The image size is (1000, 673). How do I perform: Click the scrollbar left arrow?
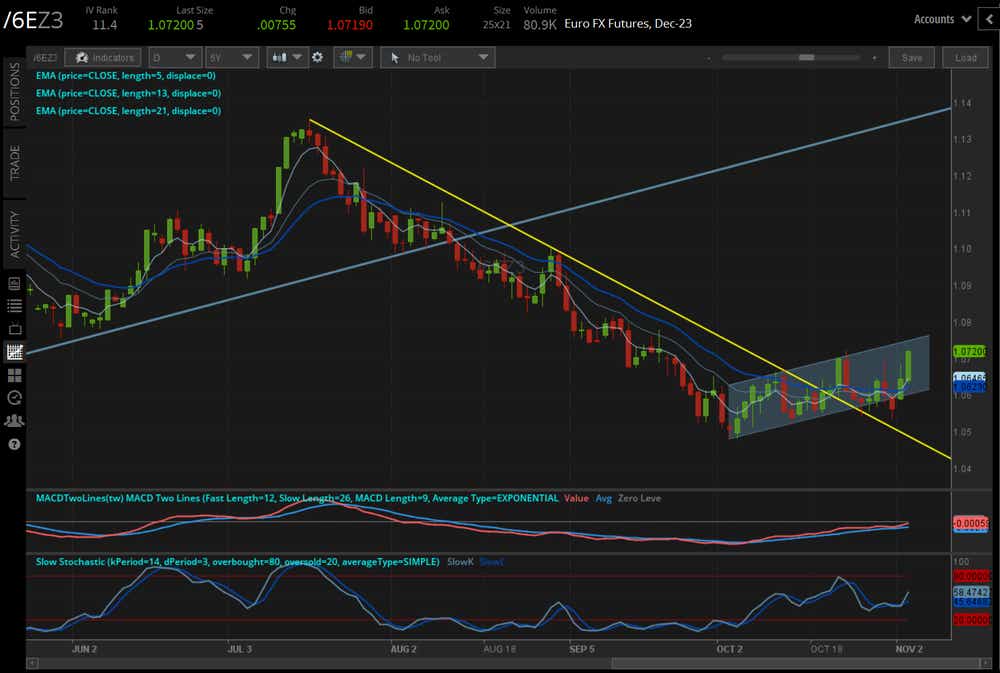coord(32,663)
